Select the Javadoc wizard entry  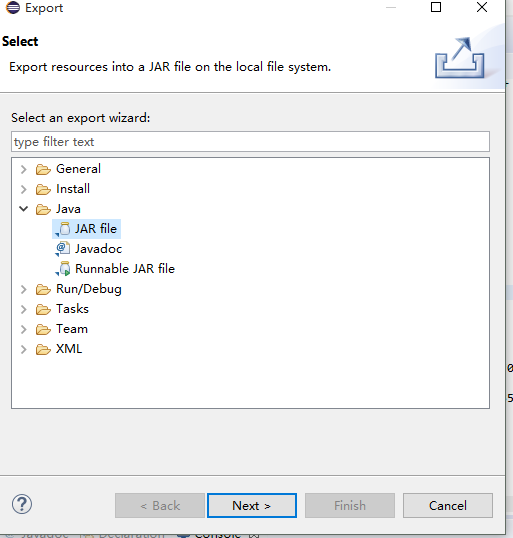point(98,249)
